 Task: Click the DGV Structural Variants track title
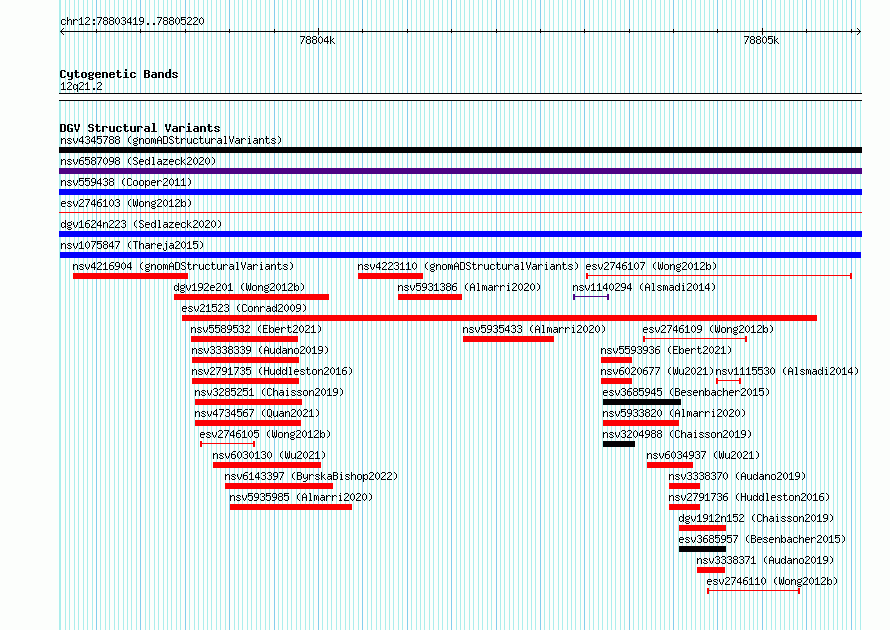tap(140, 128)
